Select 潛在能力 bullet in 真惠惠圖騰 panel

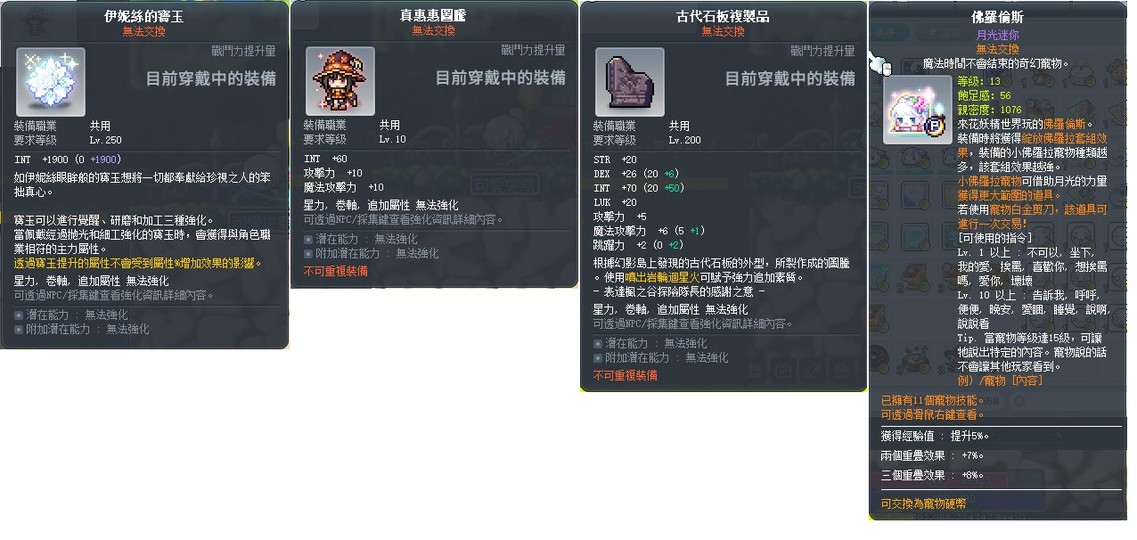coord(308,239)
